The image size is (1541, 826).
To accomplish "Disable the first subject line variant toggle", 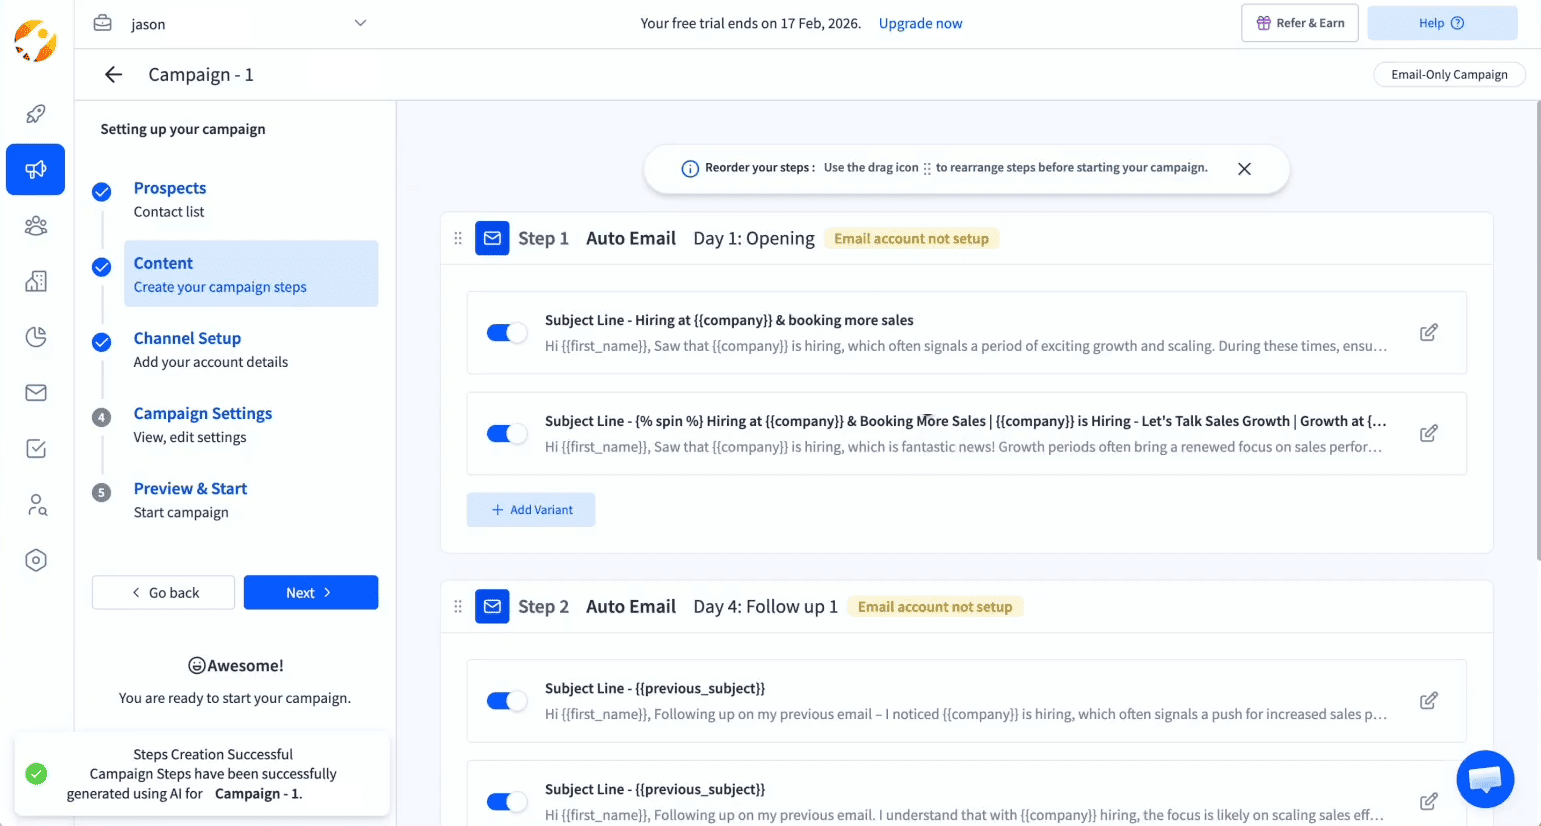I will [x=506, y=332].
